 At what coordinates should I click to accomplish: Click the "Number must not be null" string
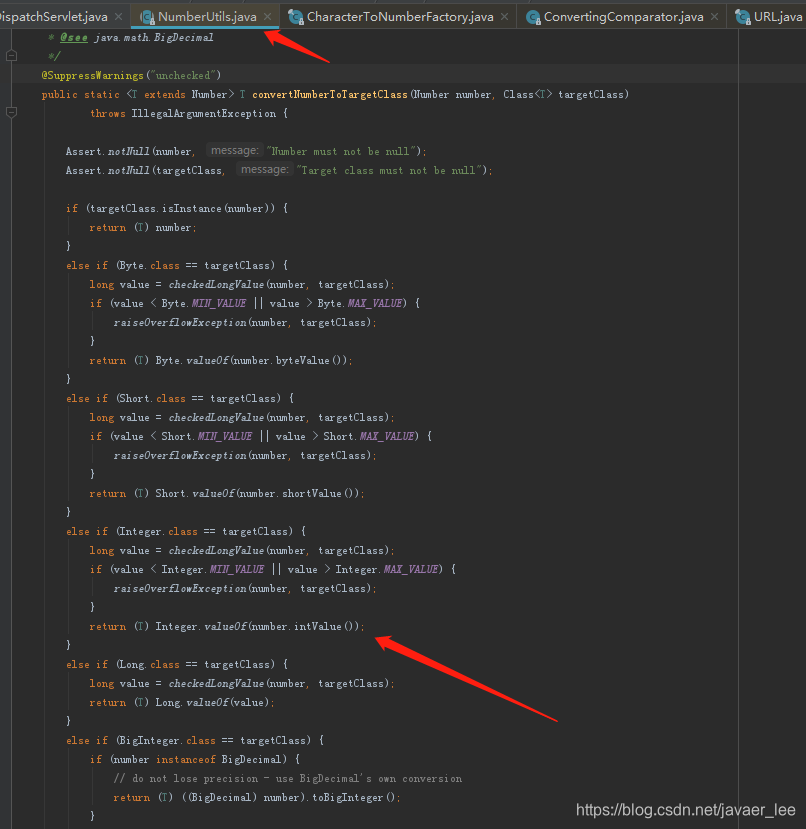tap(341, 151)
